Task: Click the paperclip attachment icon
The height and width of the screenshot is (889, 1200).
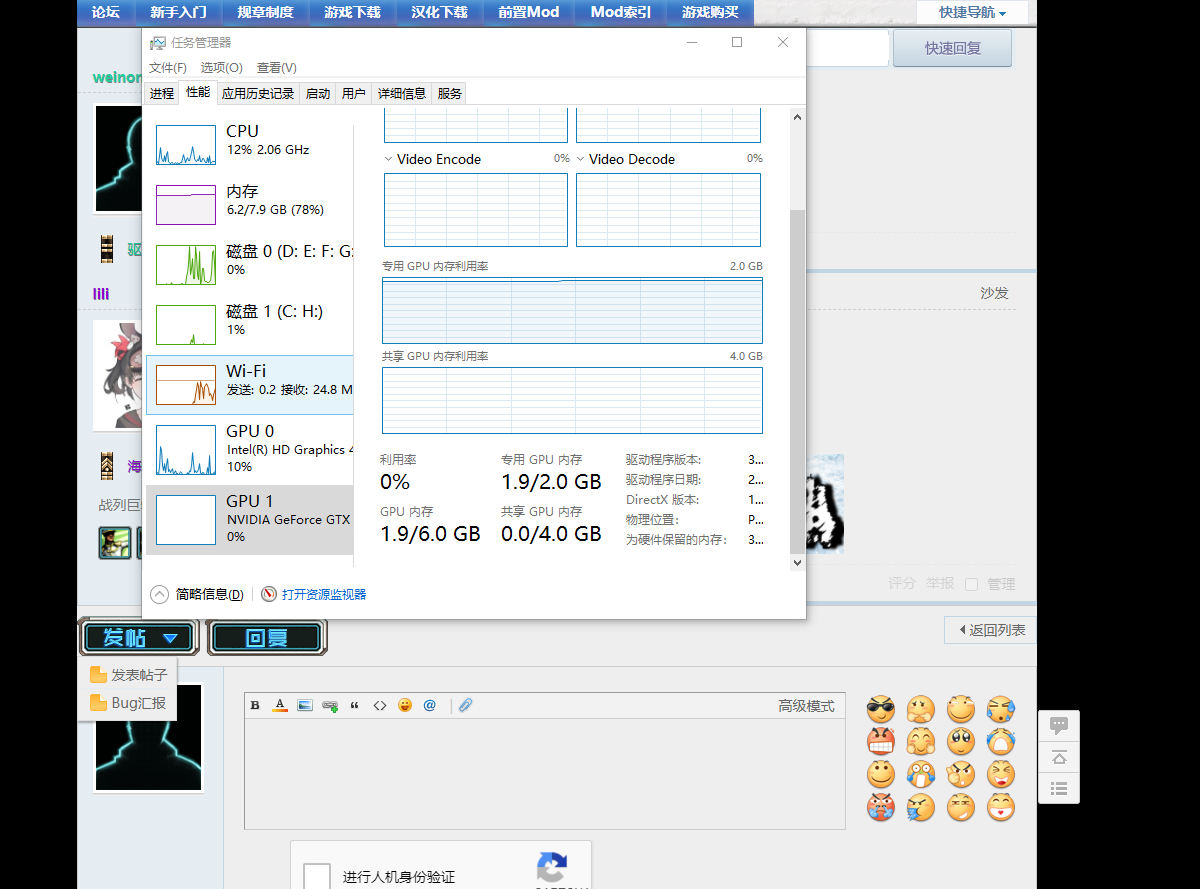Action: click(465, 705)
